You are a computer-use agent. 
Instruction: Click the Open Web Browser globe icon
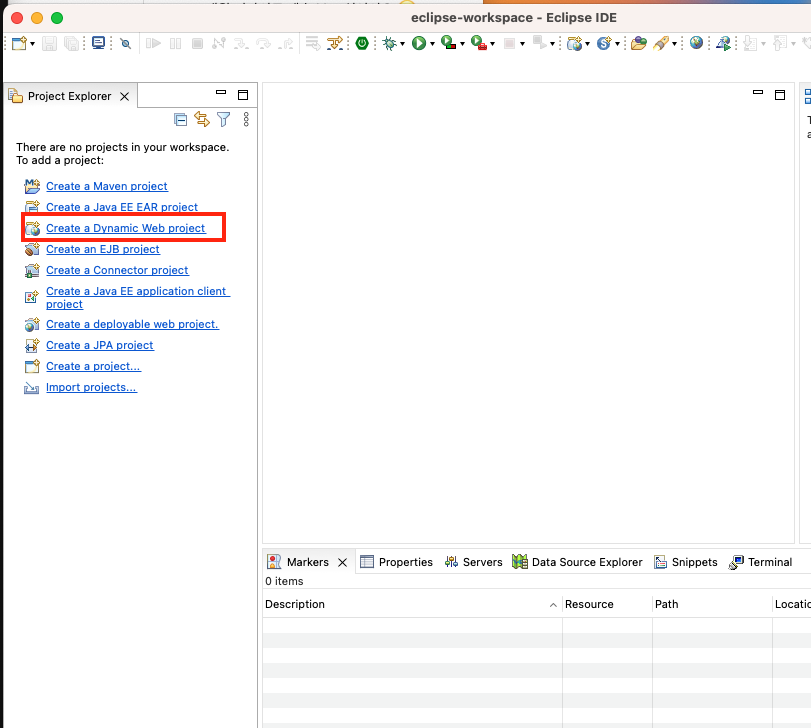click(x=696, y=43)
